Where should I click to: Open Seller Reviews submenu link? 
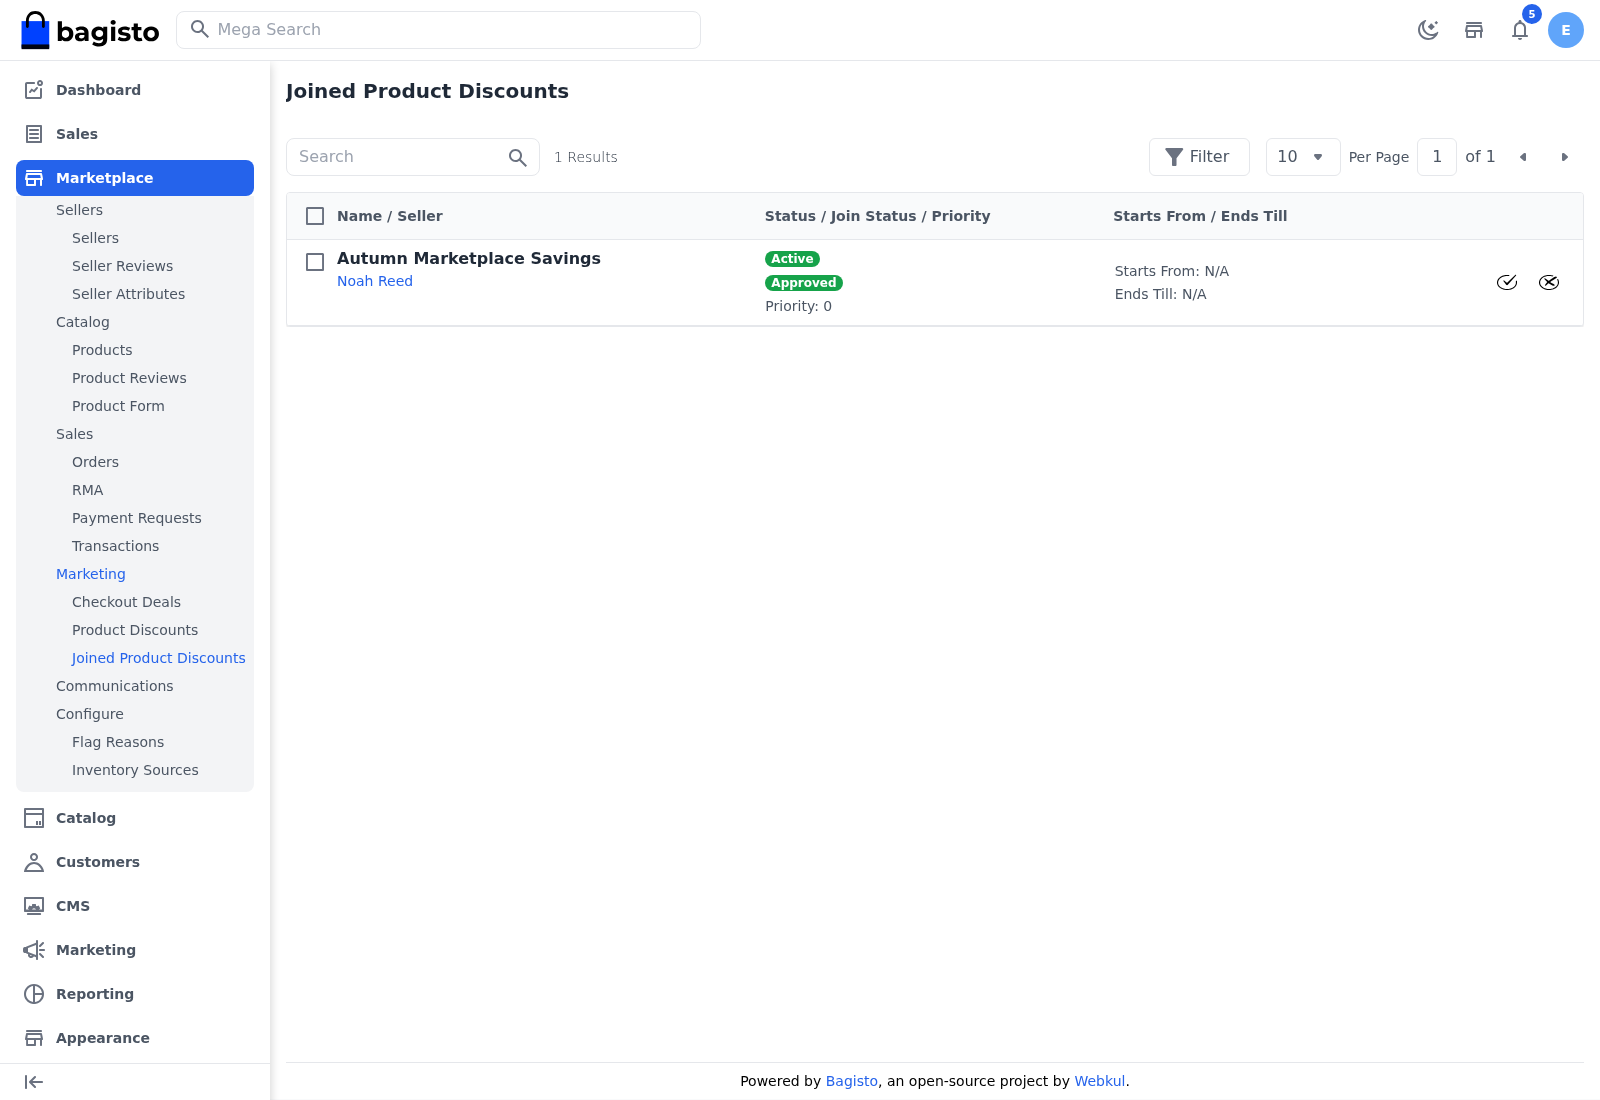click(122, 266)
